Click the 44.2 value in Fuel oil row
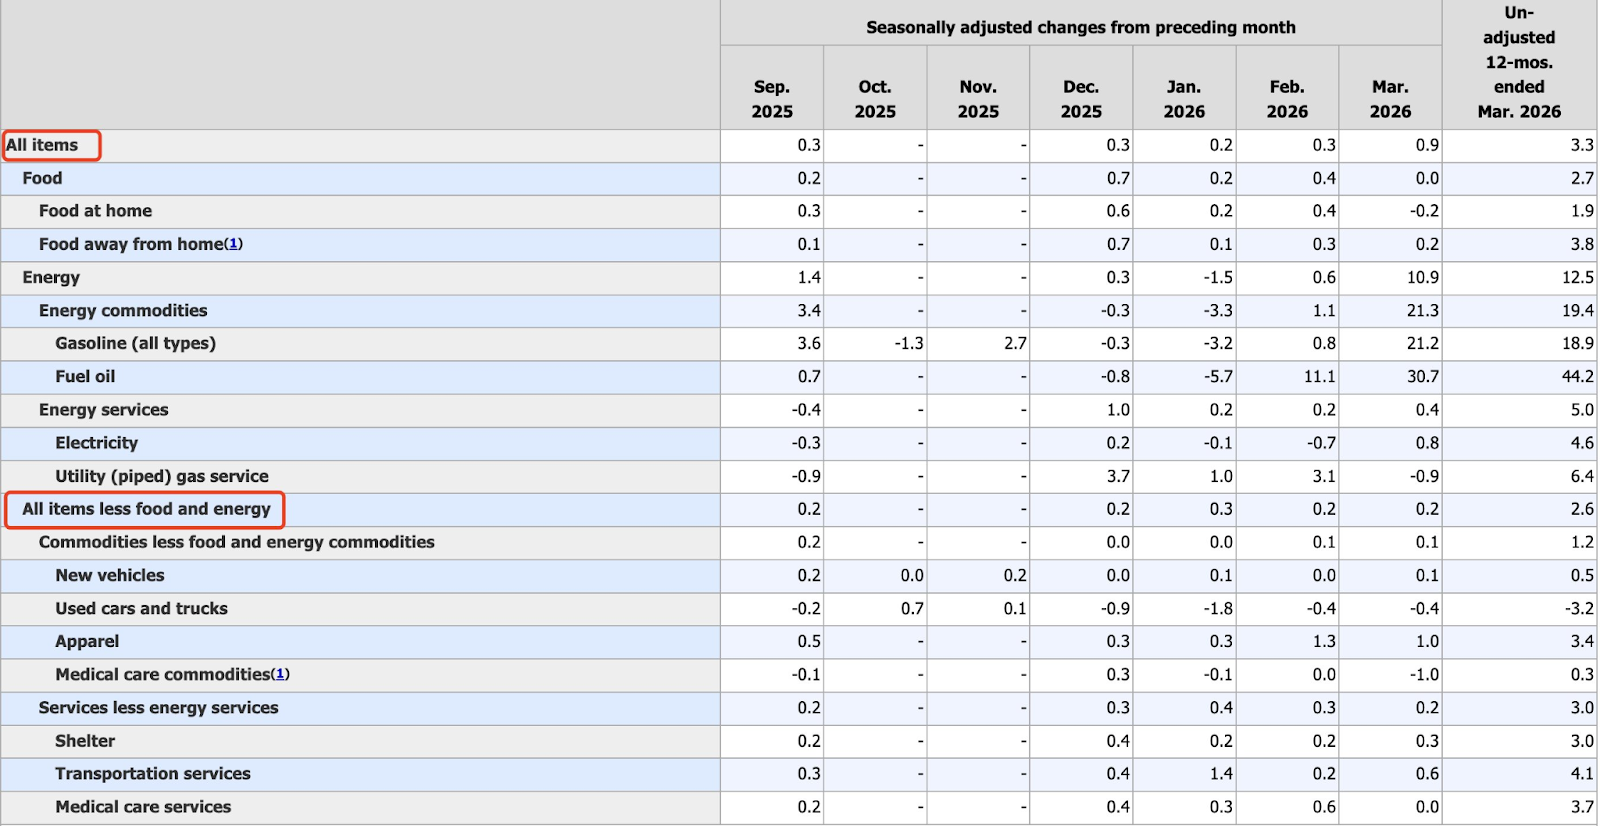This screenshot has height=826, width=1600. coord(1577,377)
